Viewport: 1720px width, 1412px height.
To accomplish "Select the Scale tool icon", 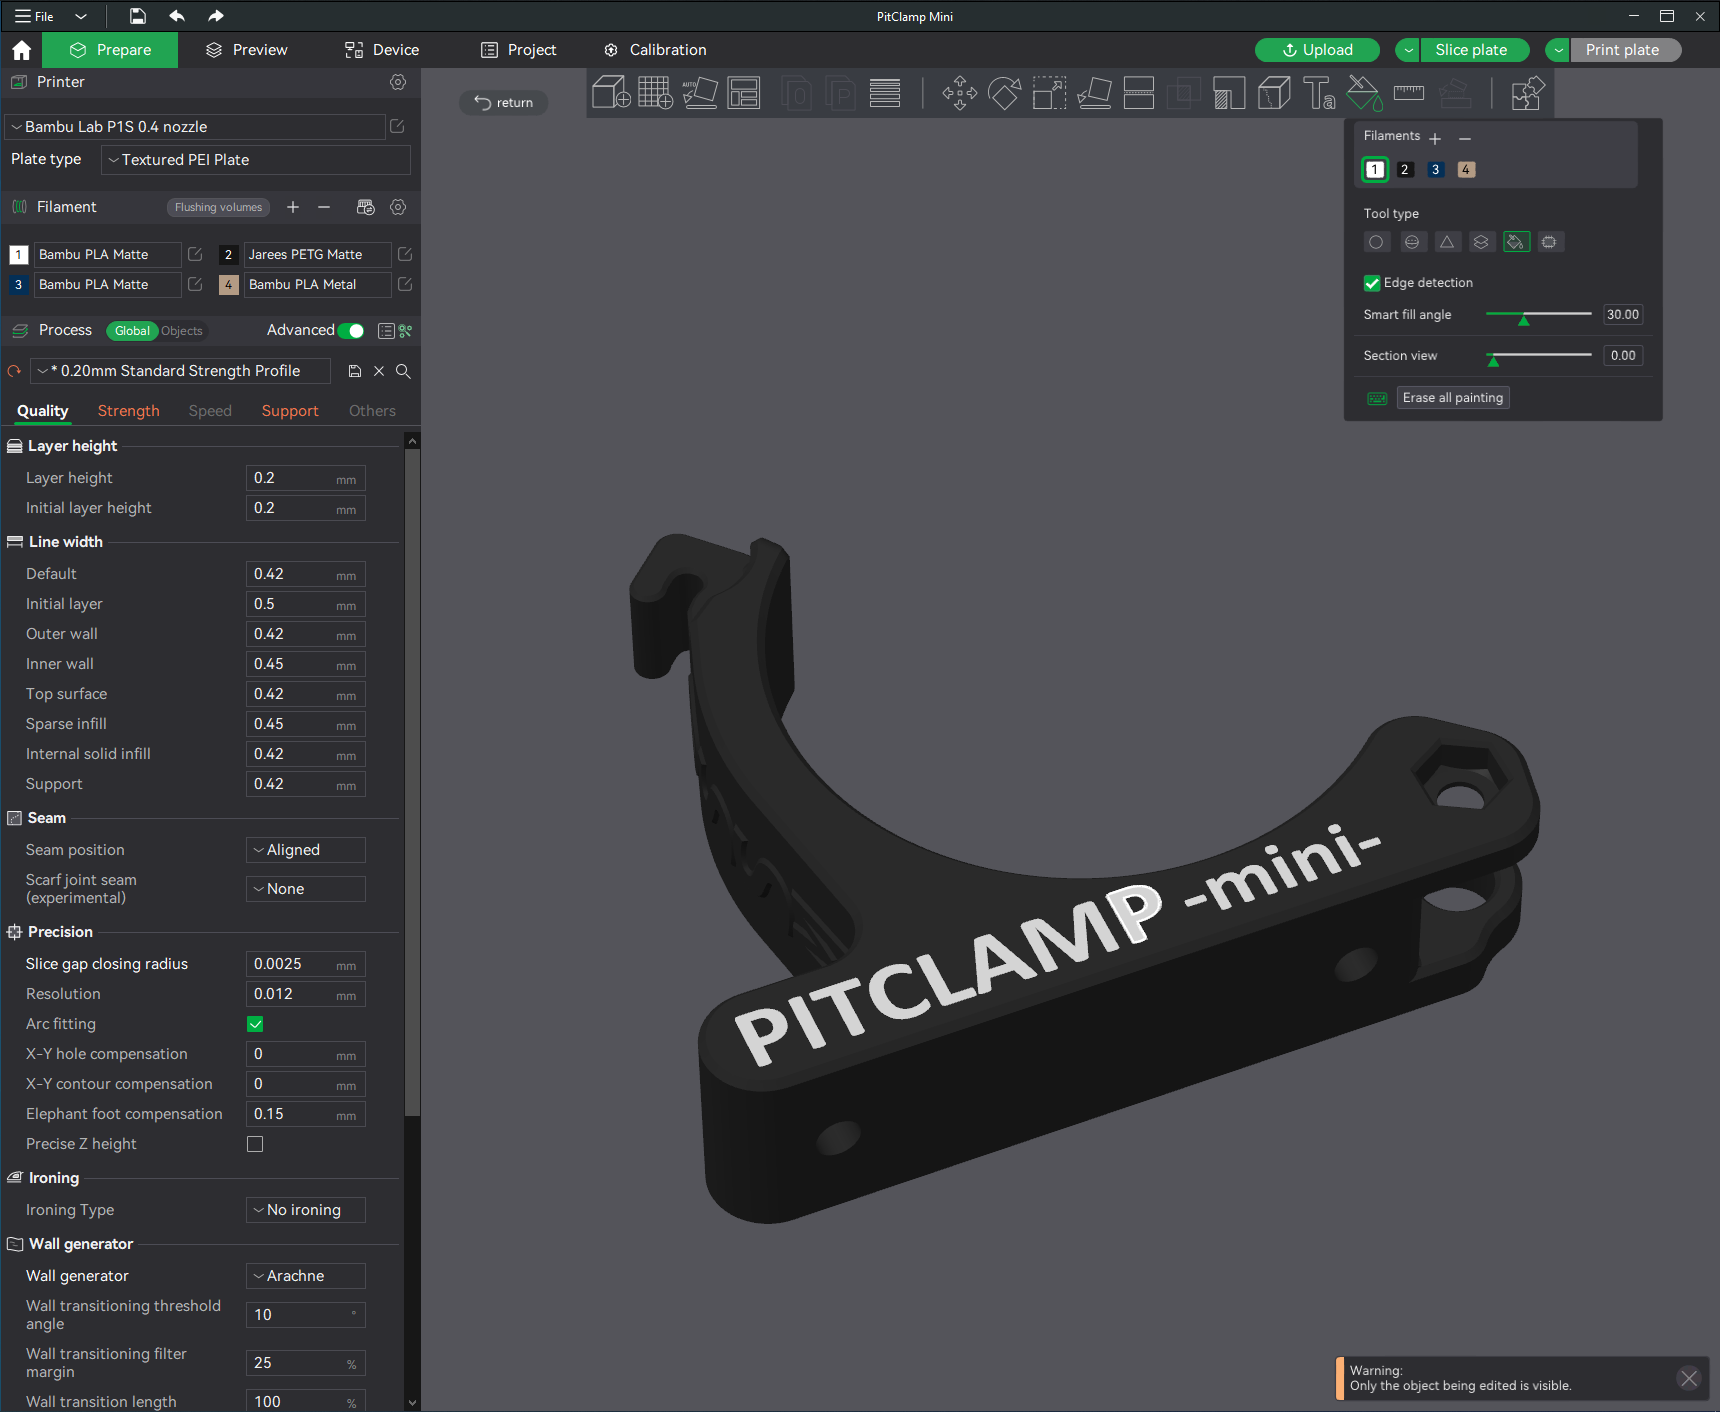I will coord(1049,93).
